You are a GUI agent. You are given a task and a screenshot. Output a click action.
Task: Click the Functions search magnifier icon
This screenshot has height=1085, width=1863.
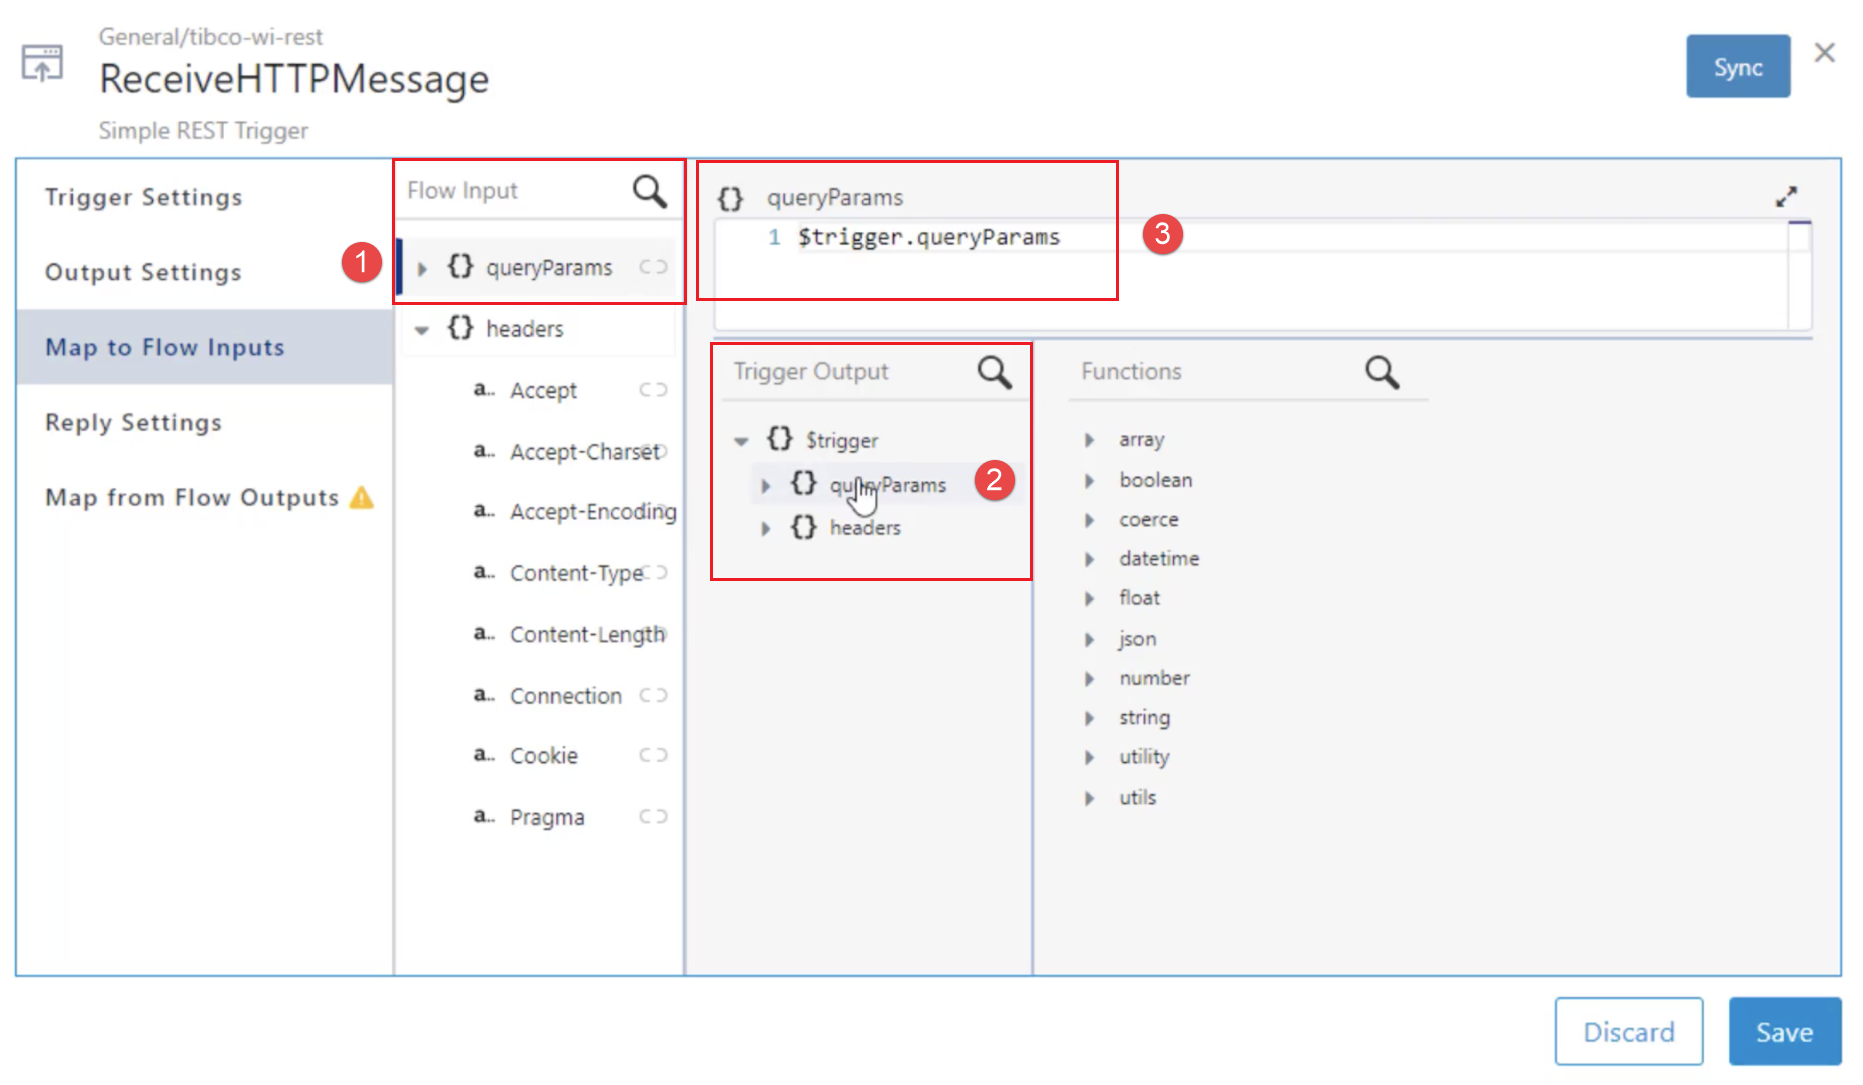[x=1382, y=372]
